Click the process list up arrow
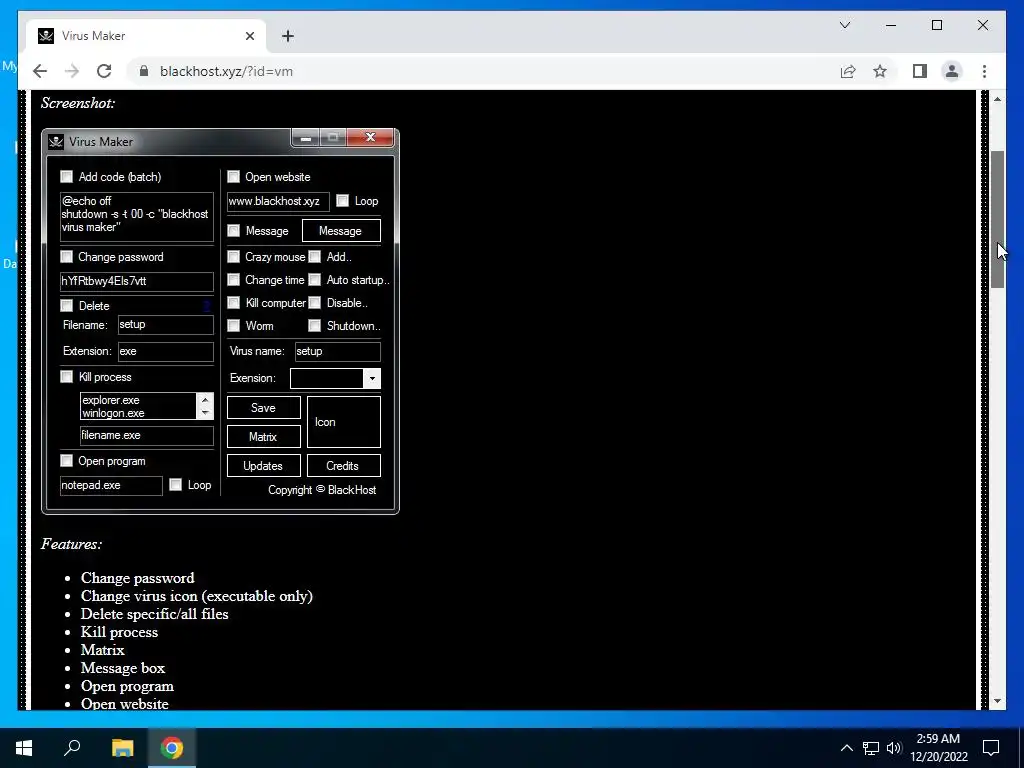This screenshot has width=1024, height=768. (x=205, y=400)
